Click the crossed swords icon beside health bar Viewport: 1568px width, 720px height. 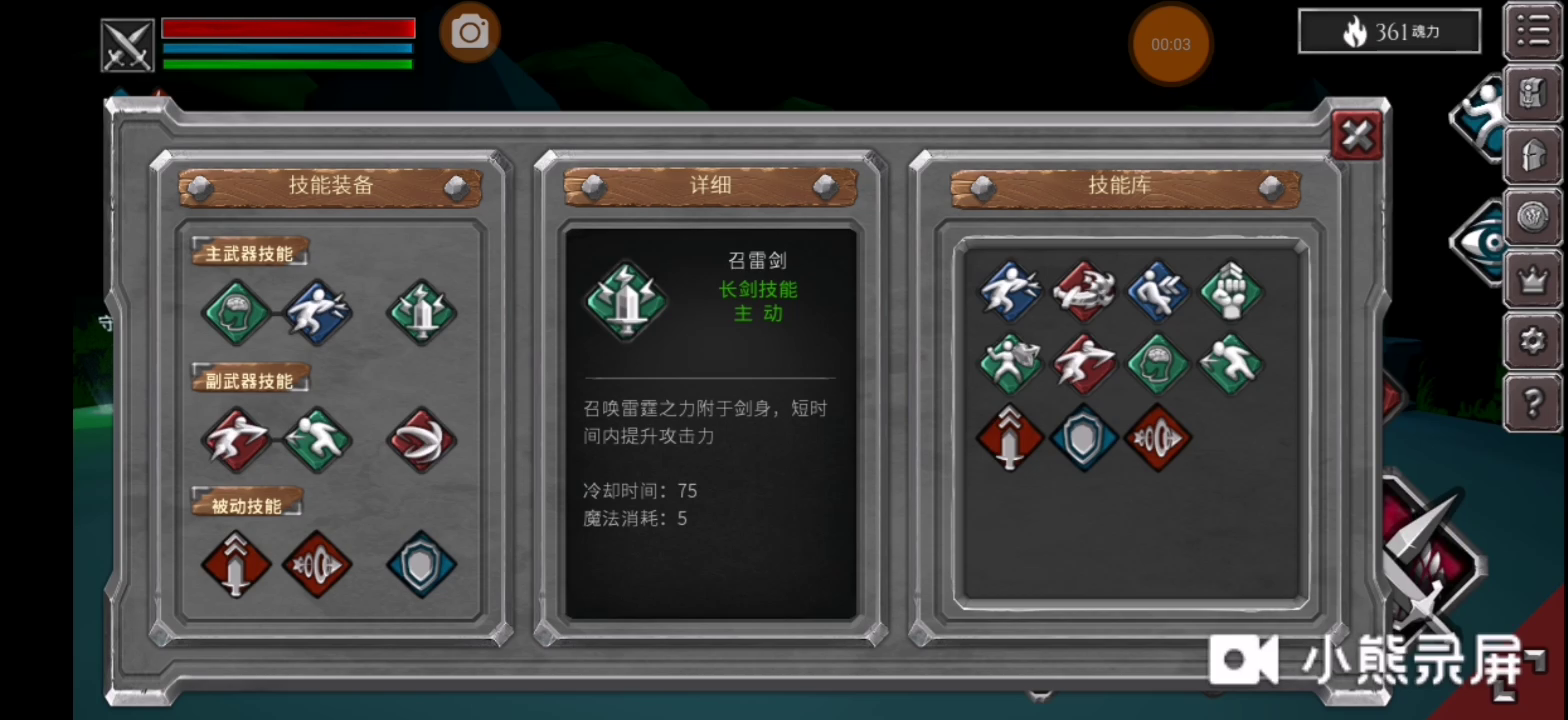[x=128, y=45]
